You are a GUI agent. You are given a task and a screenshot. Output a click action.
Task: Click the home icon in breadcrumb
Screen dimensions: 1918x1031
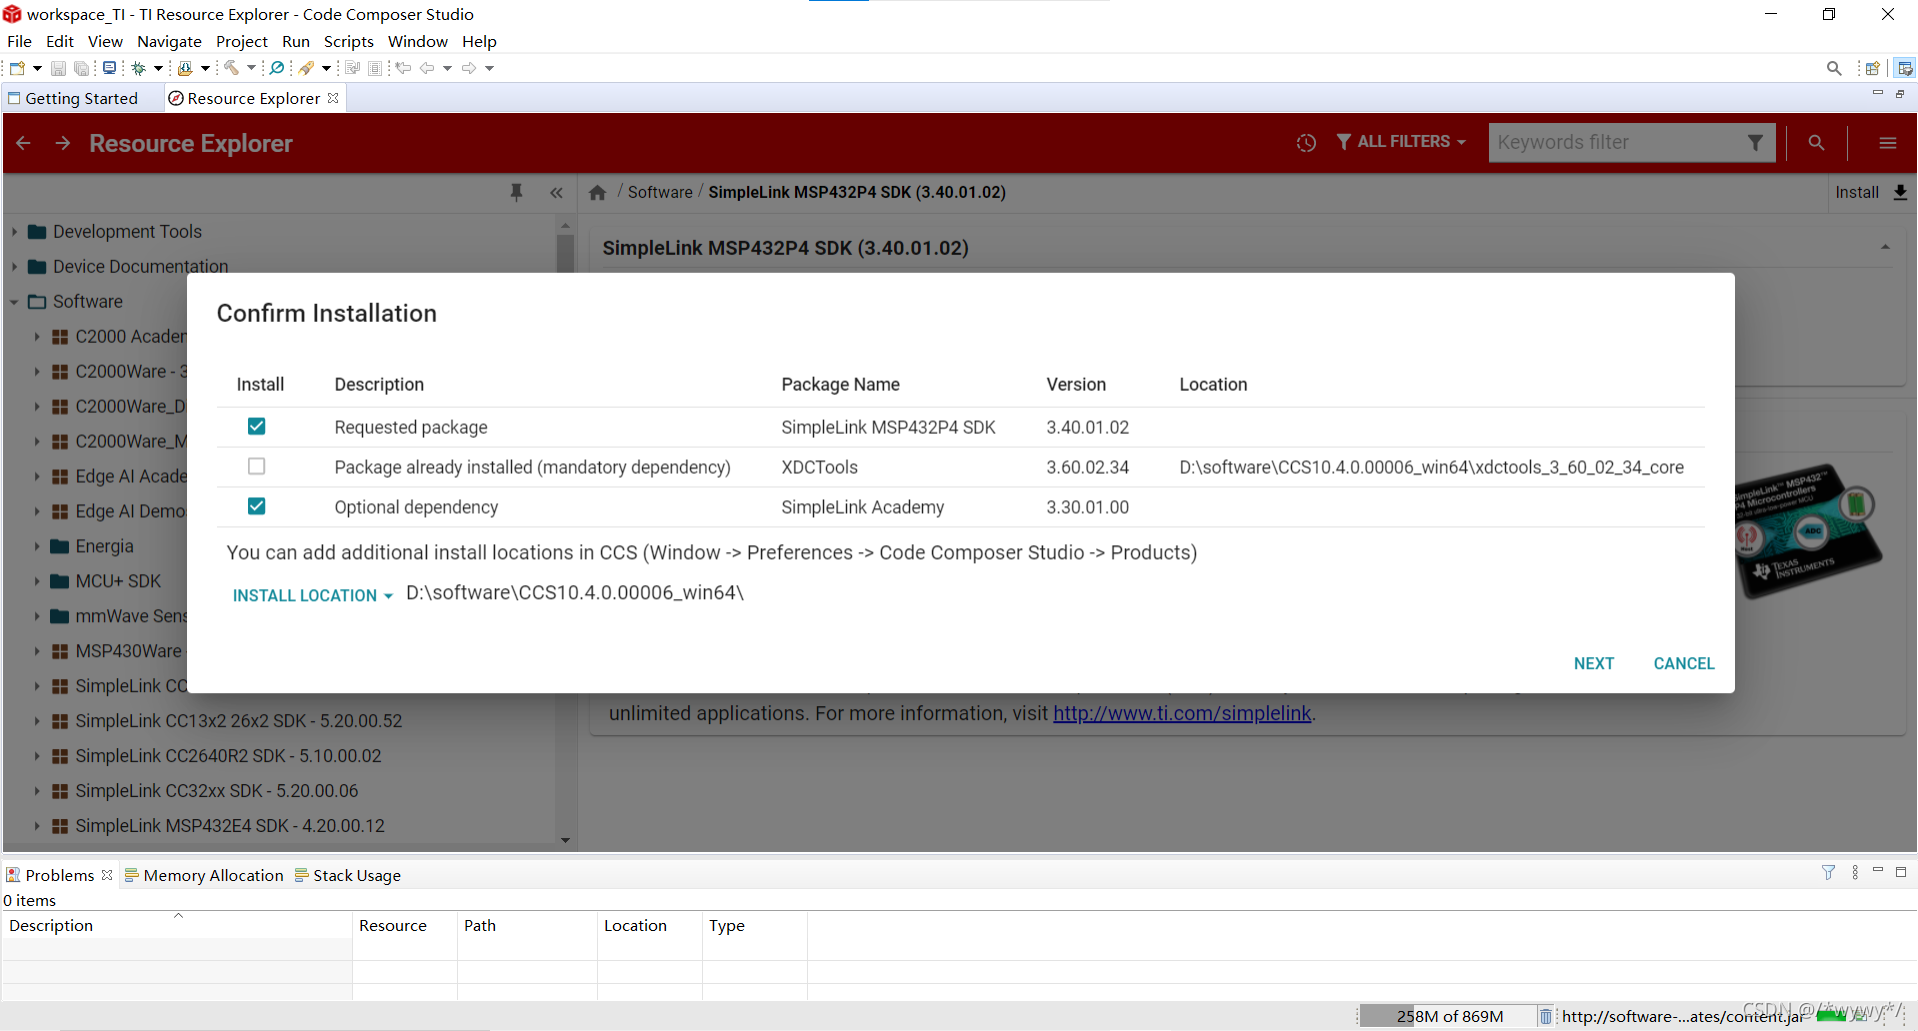(x=598, y=193)
